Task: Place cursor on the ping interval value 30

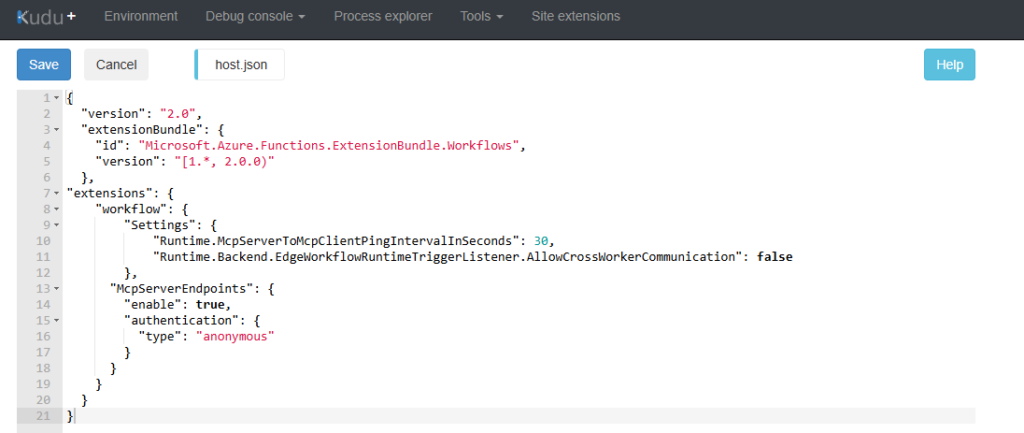Action: pyautogui.click(x=540, y=241)
